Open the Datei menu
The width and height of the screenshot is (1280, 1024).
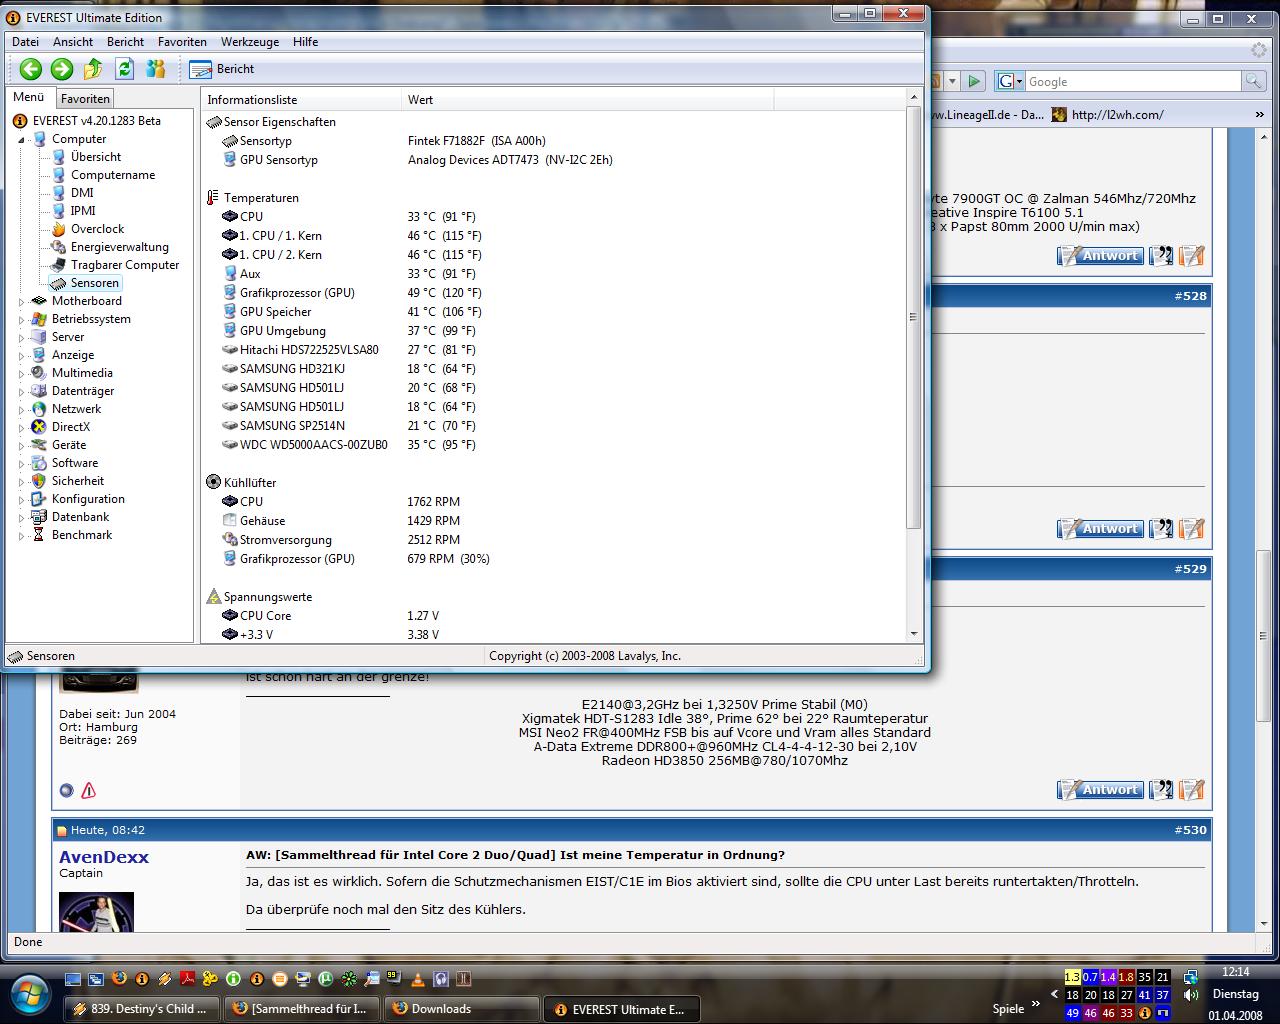coord(25,42)
